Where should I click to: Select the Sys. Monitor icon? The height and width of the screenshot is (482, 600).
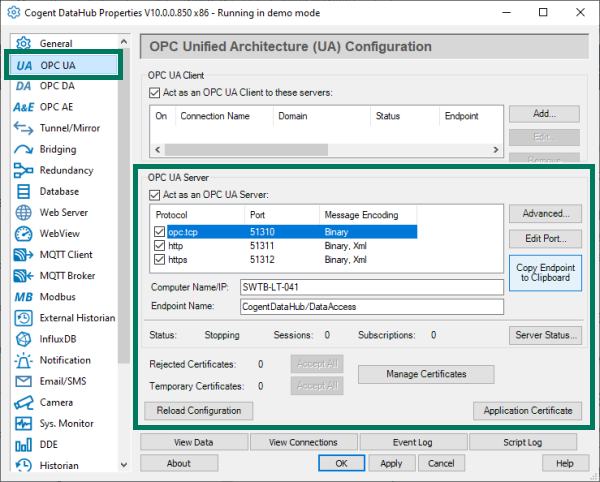(x=23, y=423)
